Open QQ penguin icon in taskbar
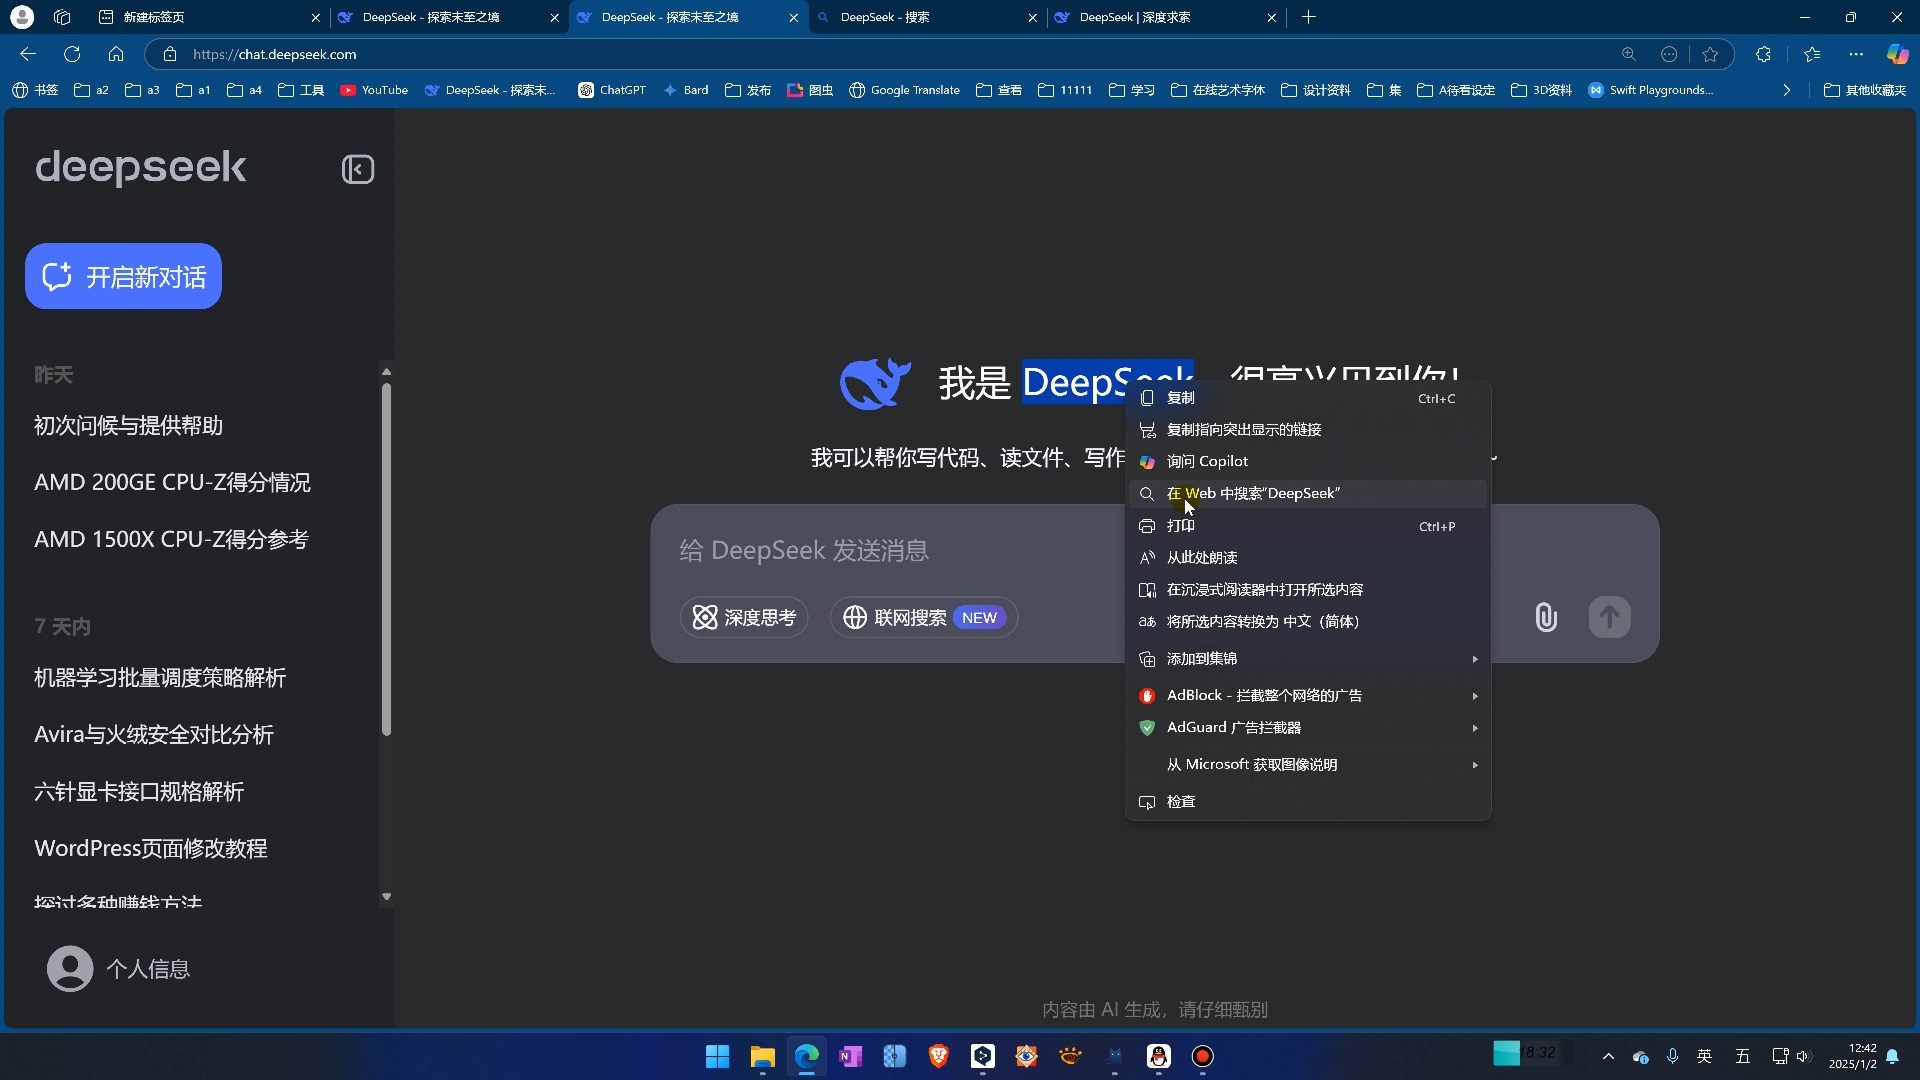Viewport: 1920px width, 1080px height. tap(1158, 1056)
